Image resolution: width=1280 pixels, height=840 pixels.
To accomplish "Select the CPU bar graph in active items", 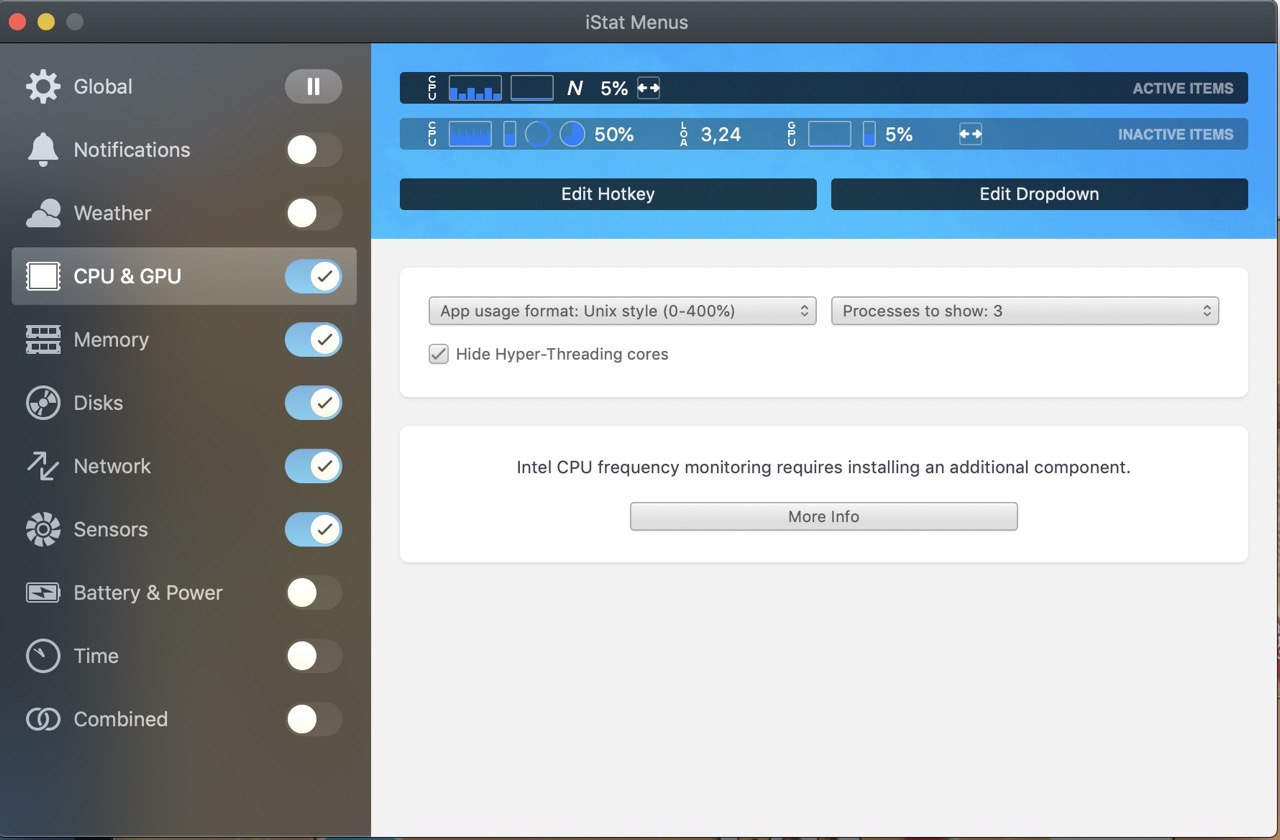I will (475, 88).
